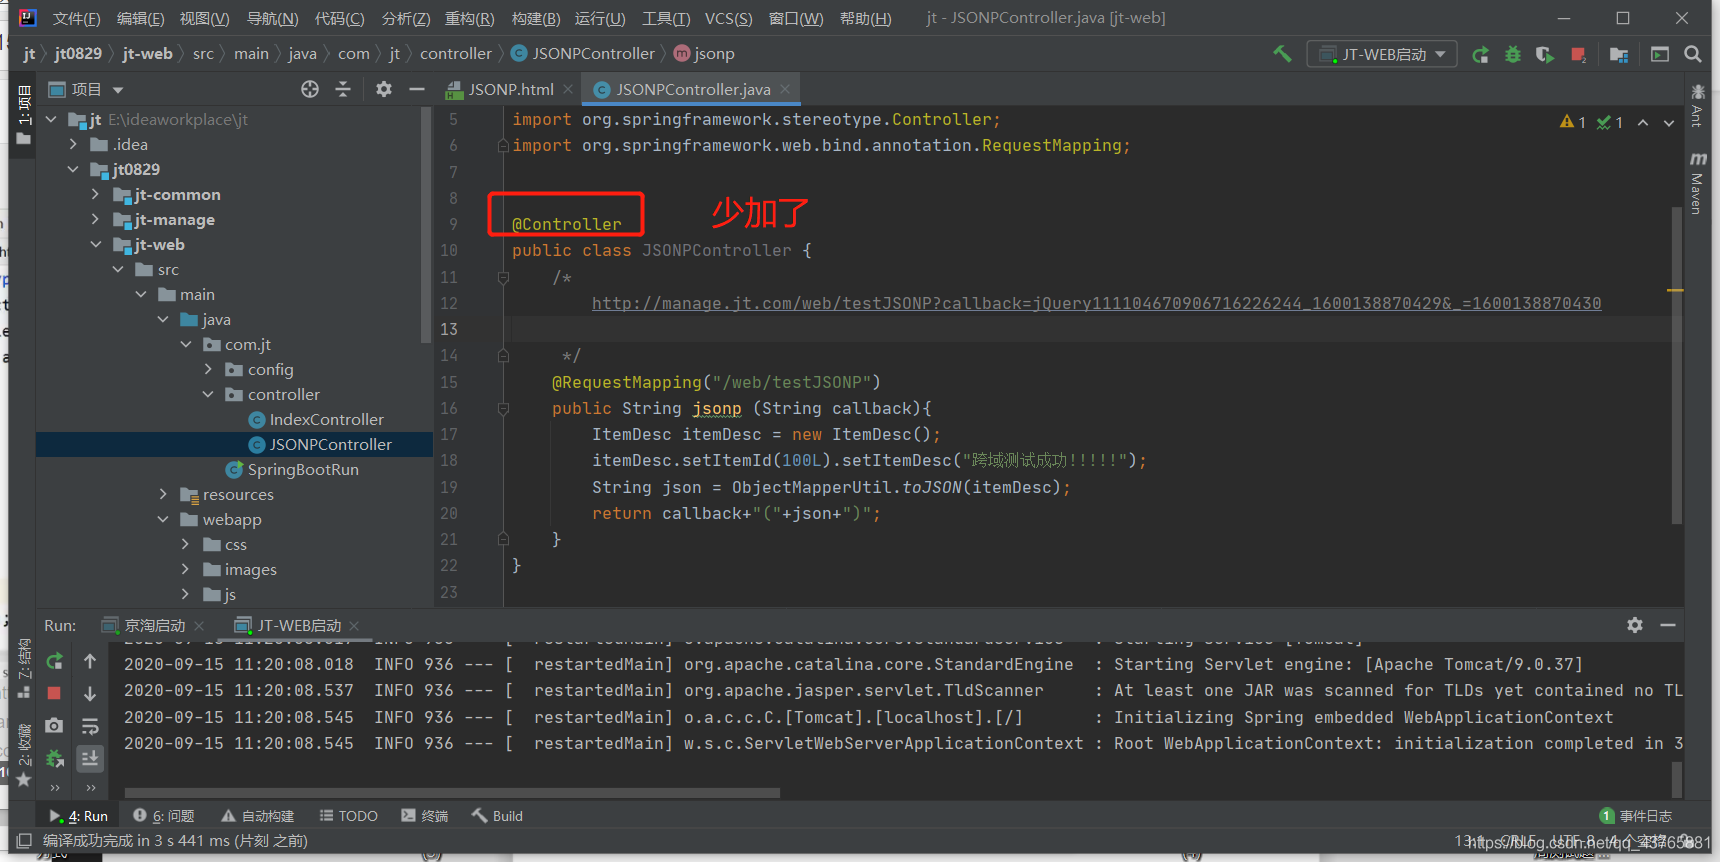Image resolution: width=1720 pixels, height=862 pixels.
Task: Collapse the jt root folder
Action: pos(51,119)
